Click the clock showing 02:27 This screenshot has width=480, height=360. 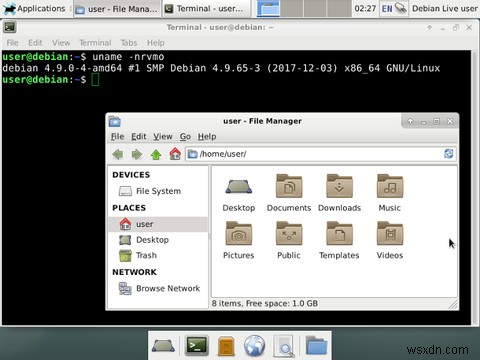point(365,8)
